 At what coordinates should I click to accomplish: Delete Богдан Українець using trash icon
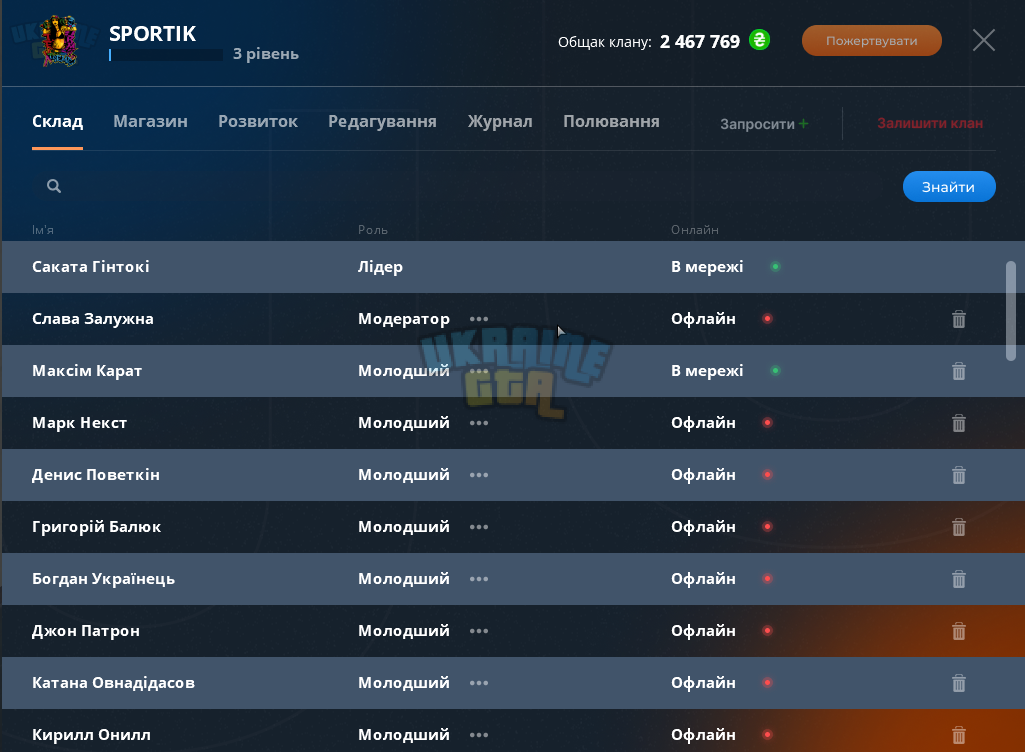pos(958,579)
